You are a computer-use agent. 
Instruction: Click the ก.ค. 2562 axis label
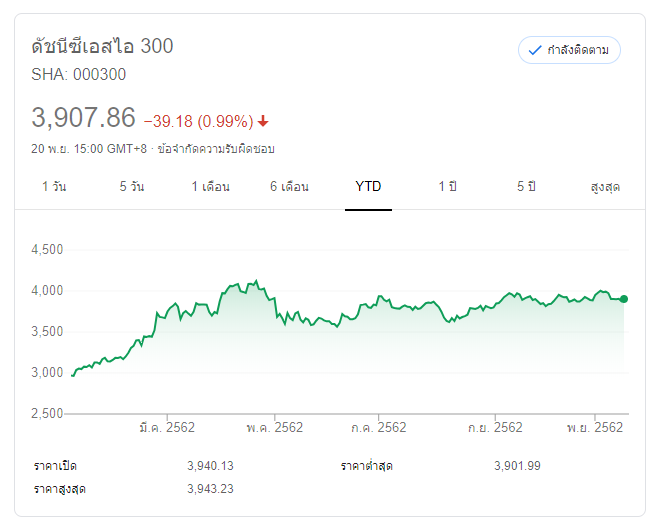tap(378, 427)
